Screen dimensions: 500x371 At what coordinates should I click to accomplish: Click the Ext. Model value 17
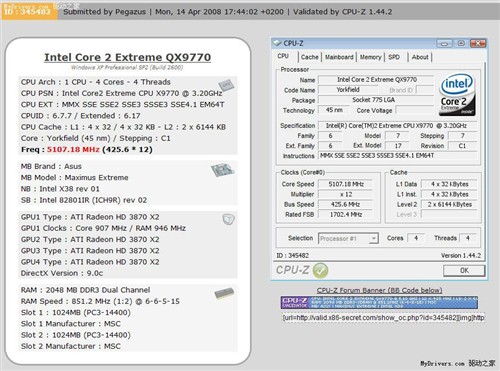pyautogui.click(x=398, y=146)
